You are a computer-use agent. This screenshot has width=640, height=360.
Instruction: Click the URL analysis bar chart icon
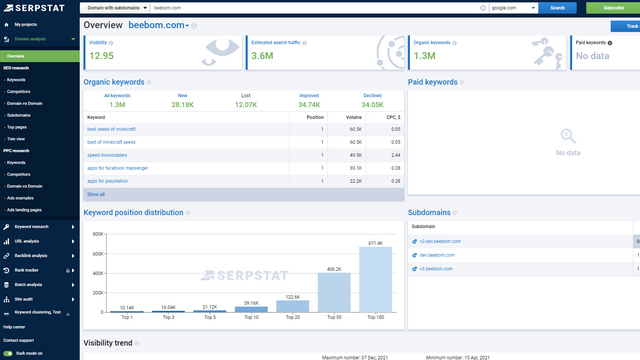(x=6, y=241)
